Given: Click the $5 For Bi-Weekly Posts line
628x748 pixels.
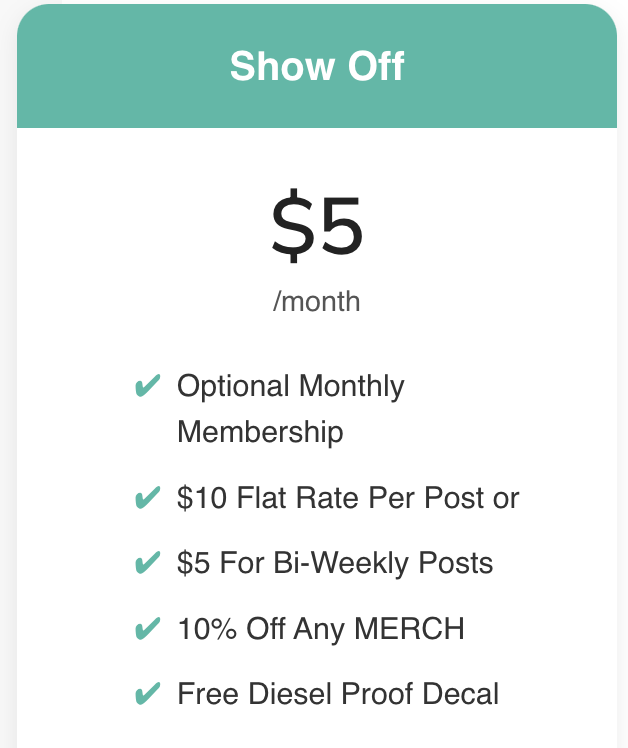Looking at the screenshot, I should pos(335,563).
